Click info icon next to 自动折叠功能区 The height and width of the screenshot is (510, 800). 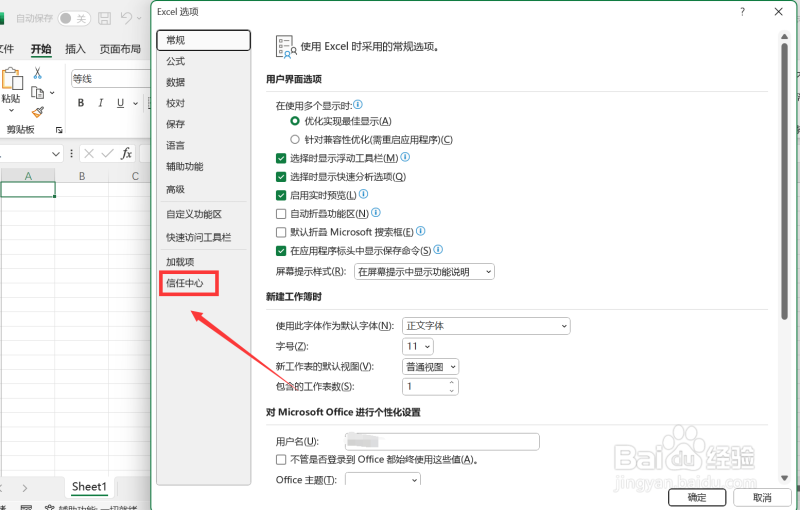coord(376,212)
